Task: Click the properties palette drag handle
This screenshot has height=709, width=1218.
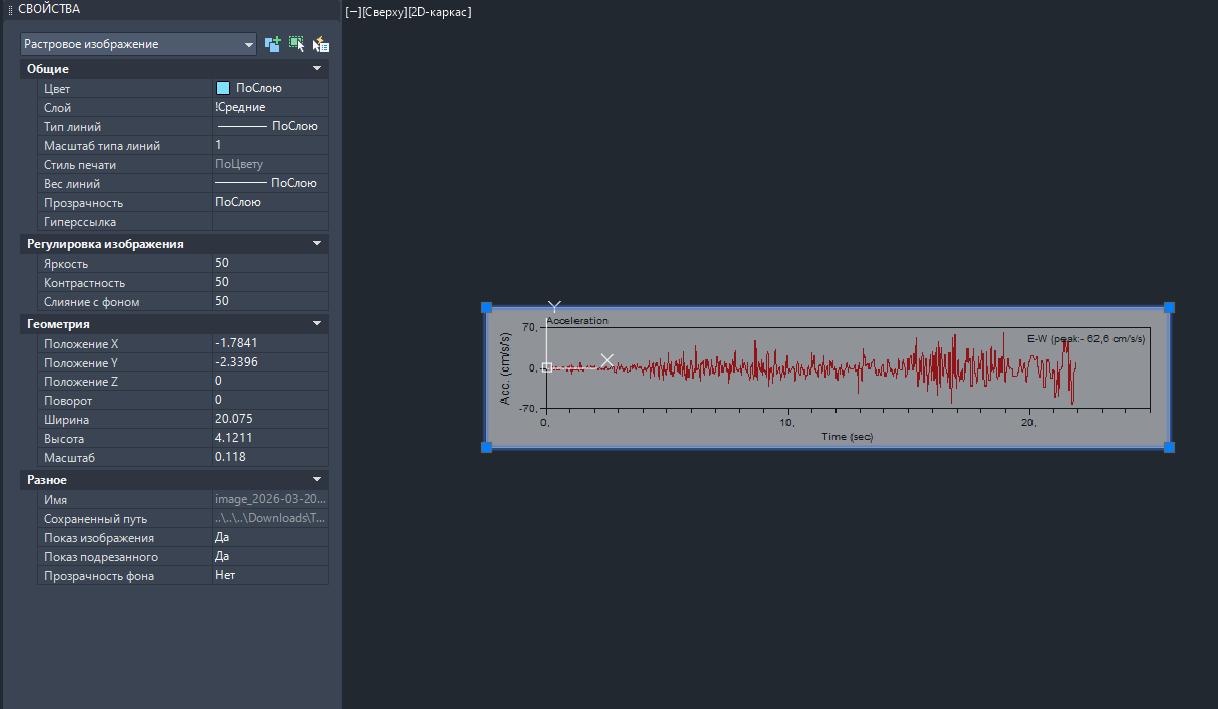Action: click(11, 9)
